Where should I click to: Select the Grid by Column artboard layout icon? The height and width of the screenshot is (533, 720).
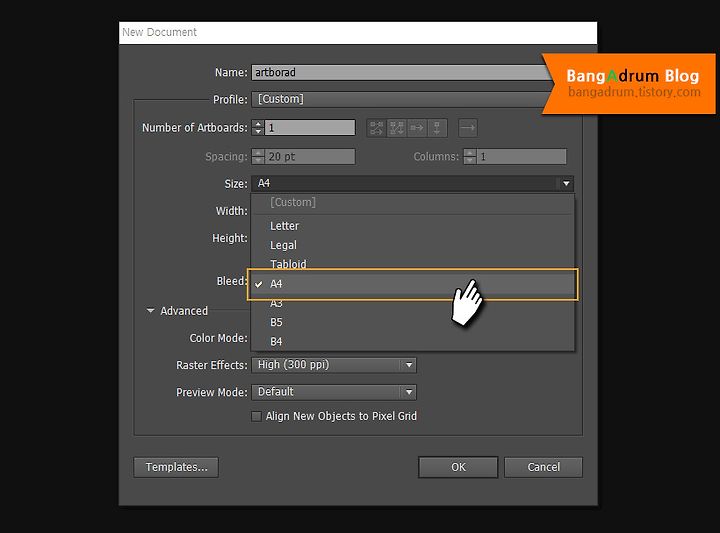[397, 128]
